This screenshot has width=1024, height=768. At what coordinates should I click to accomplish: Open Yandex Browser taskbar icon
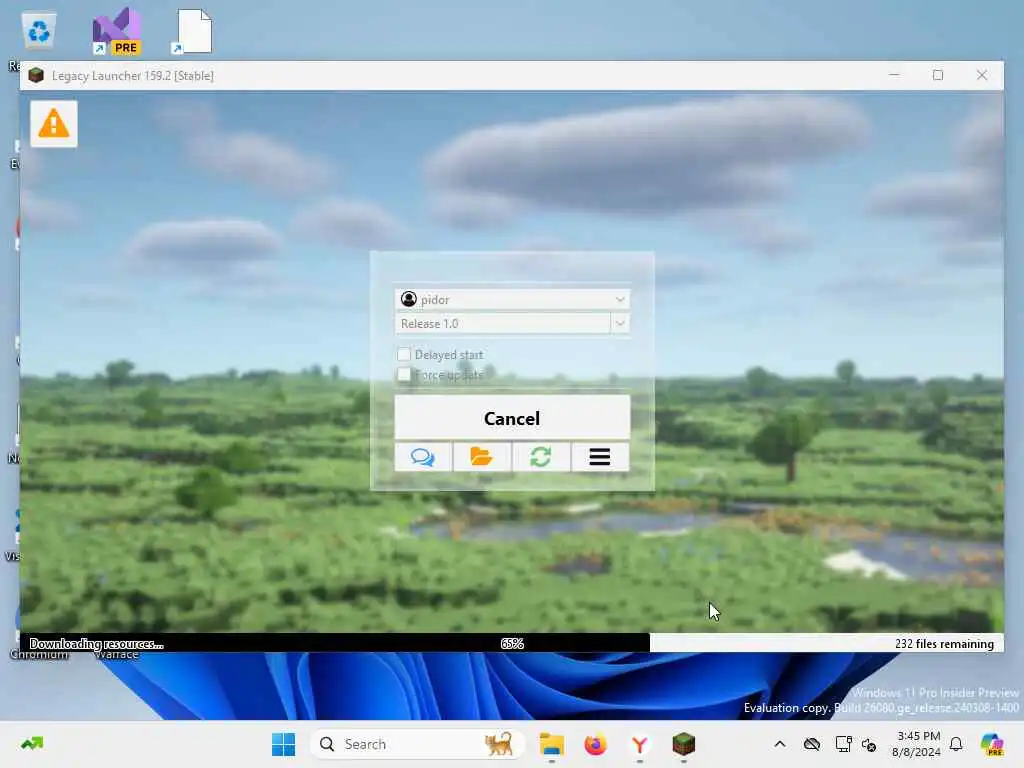[x=639, y=744]
